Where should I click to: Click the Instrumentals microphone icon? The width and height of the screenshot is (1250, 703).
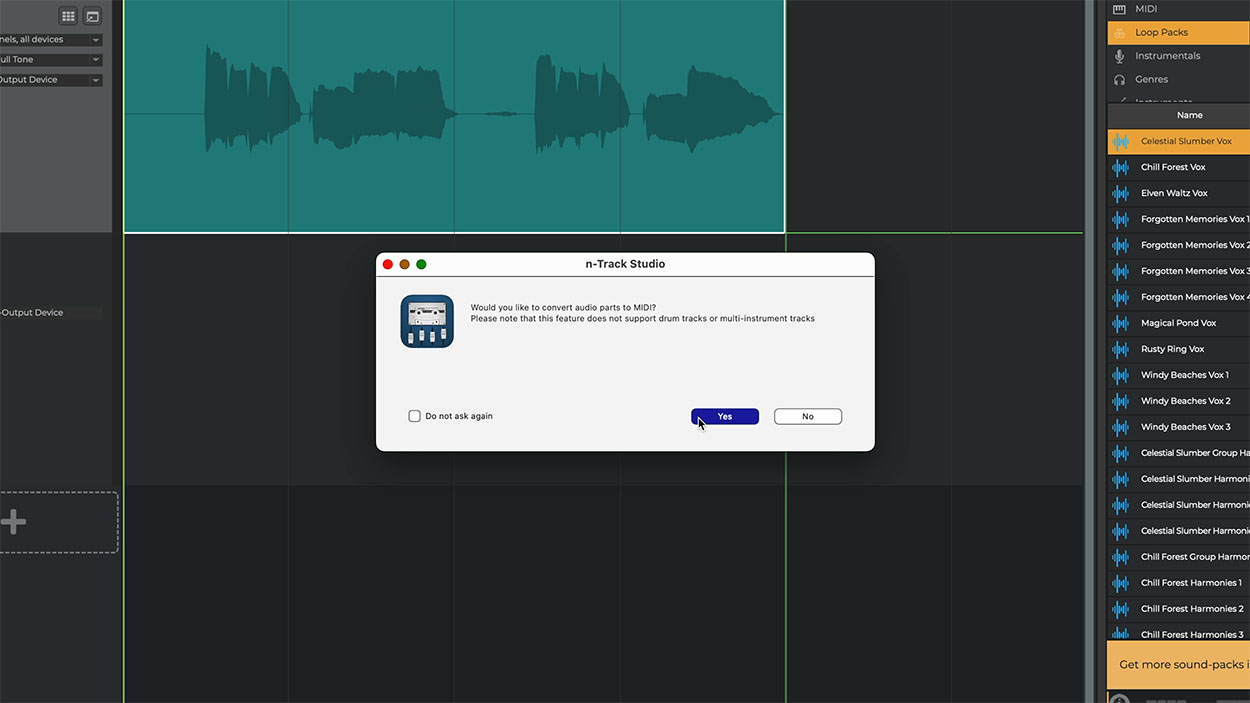pyautogui.click(x=1119, y=56)
